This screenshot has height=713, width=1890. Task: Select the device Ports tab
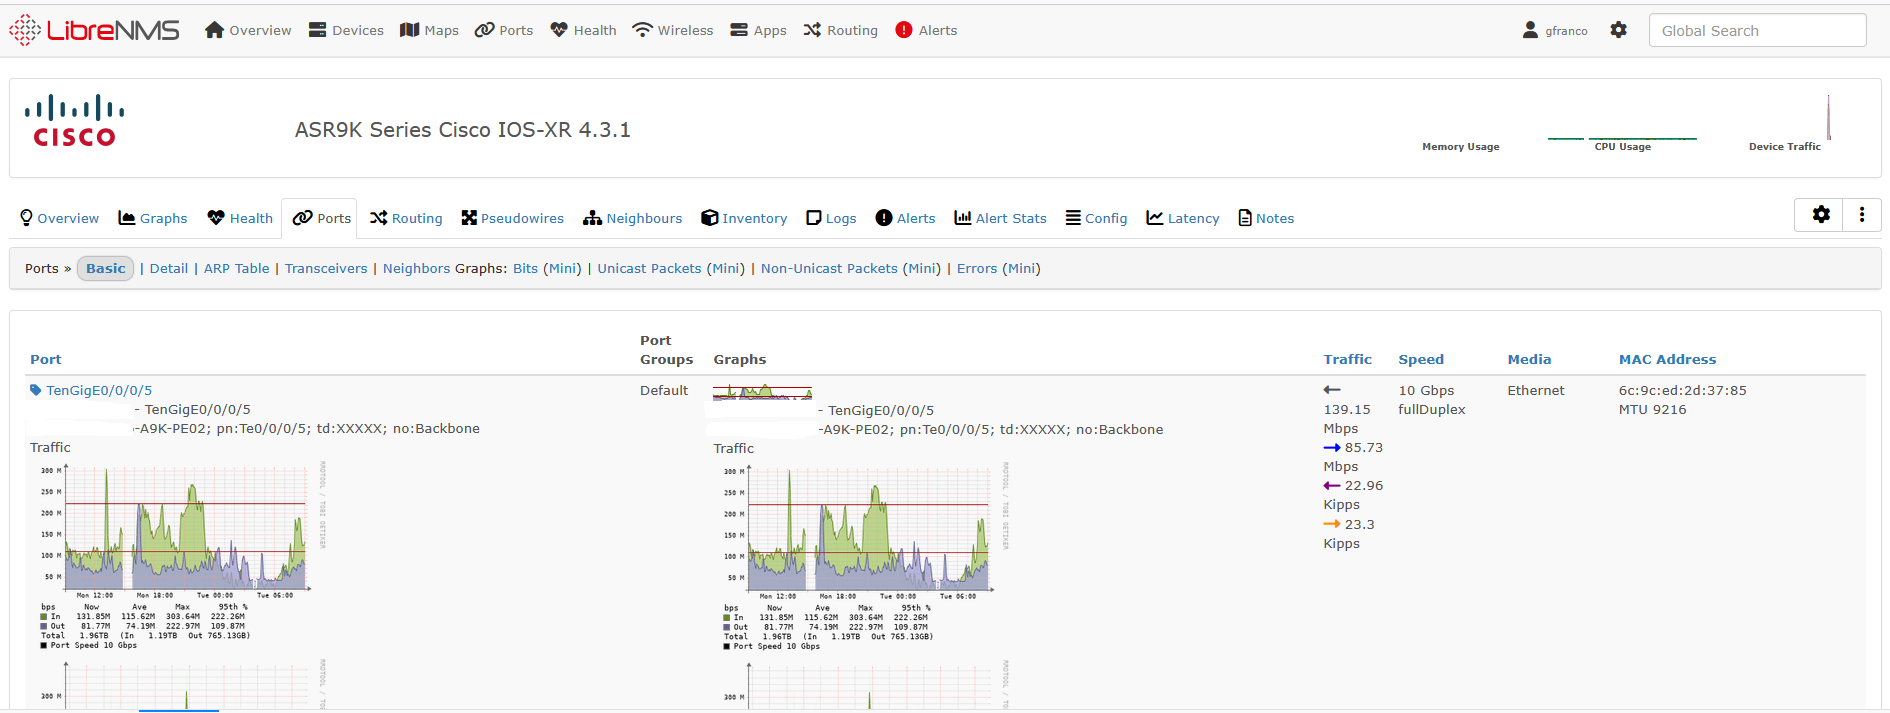click(x=321, y=218)
